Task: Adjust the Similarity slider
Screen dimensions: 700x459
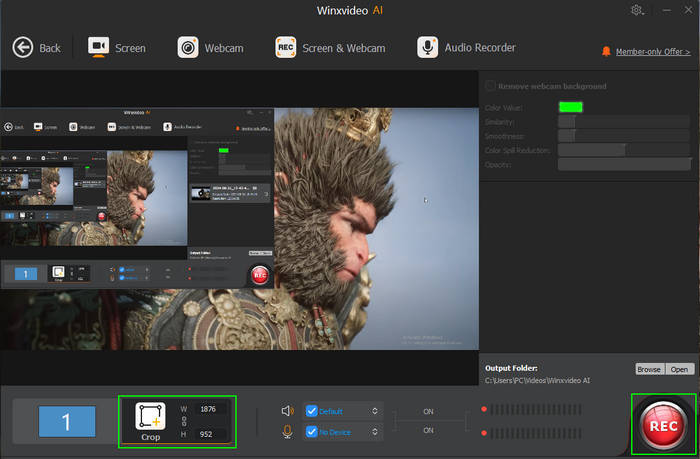Action: click(624, 121)
